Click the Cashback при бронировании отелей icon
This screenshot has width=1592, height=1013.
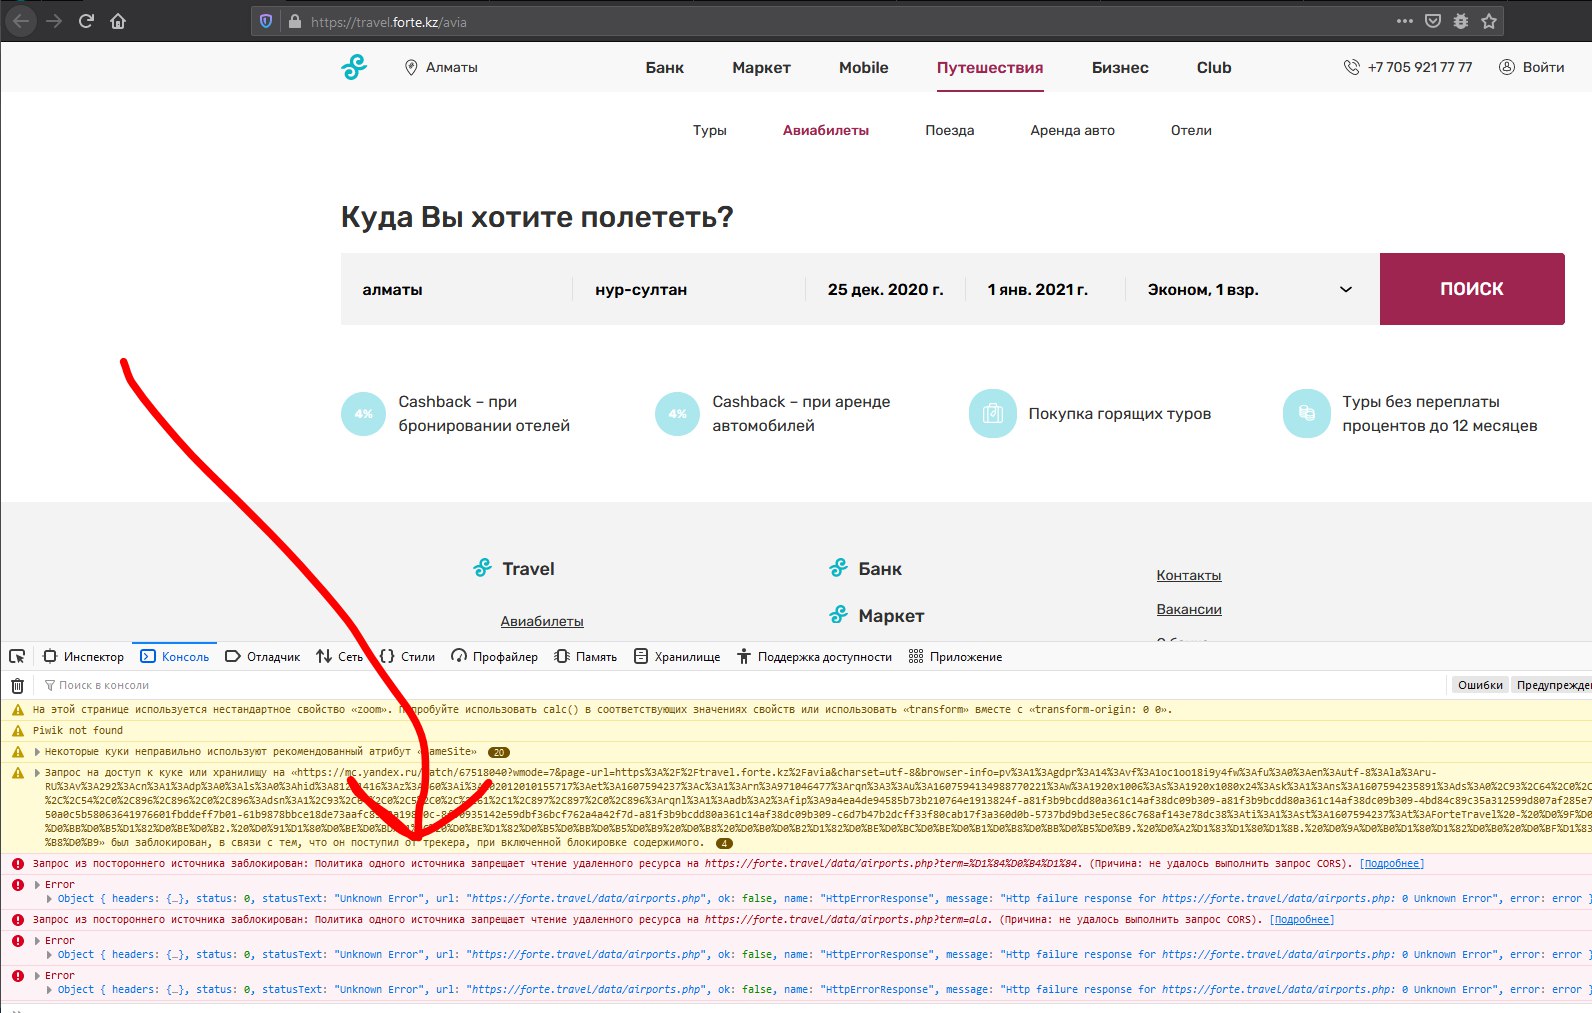point(363,414)
